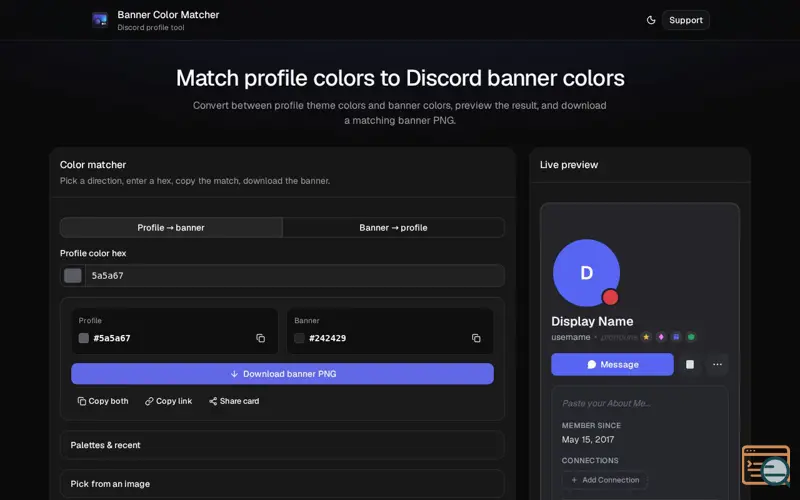The height and width of the screenshot is (500, 800).
Task: Click the square icon button beside Message
Action: click(x=690, y=364)
